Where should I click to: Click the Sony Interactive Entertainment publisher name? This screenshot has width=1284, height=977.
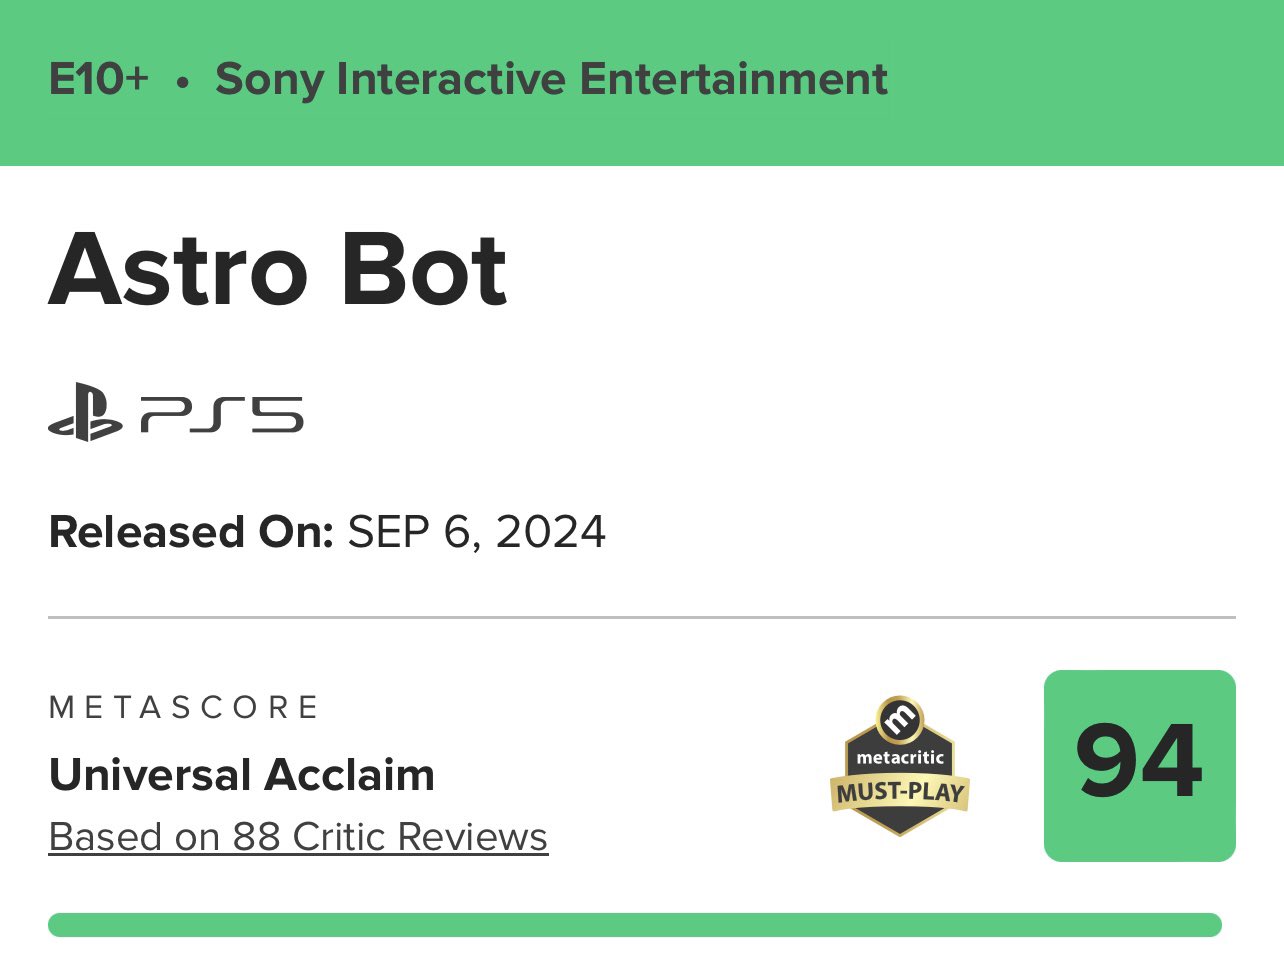pos(551,79)
